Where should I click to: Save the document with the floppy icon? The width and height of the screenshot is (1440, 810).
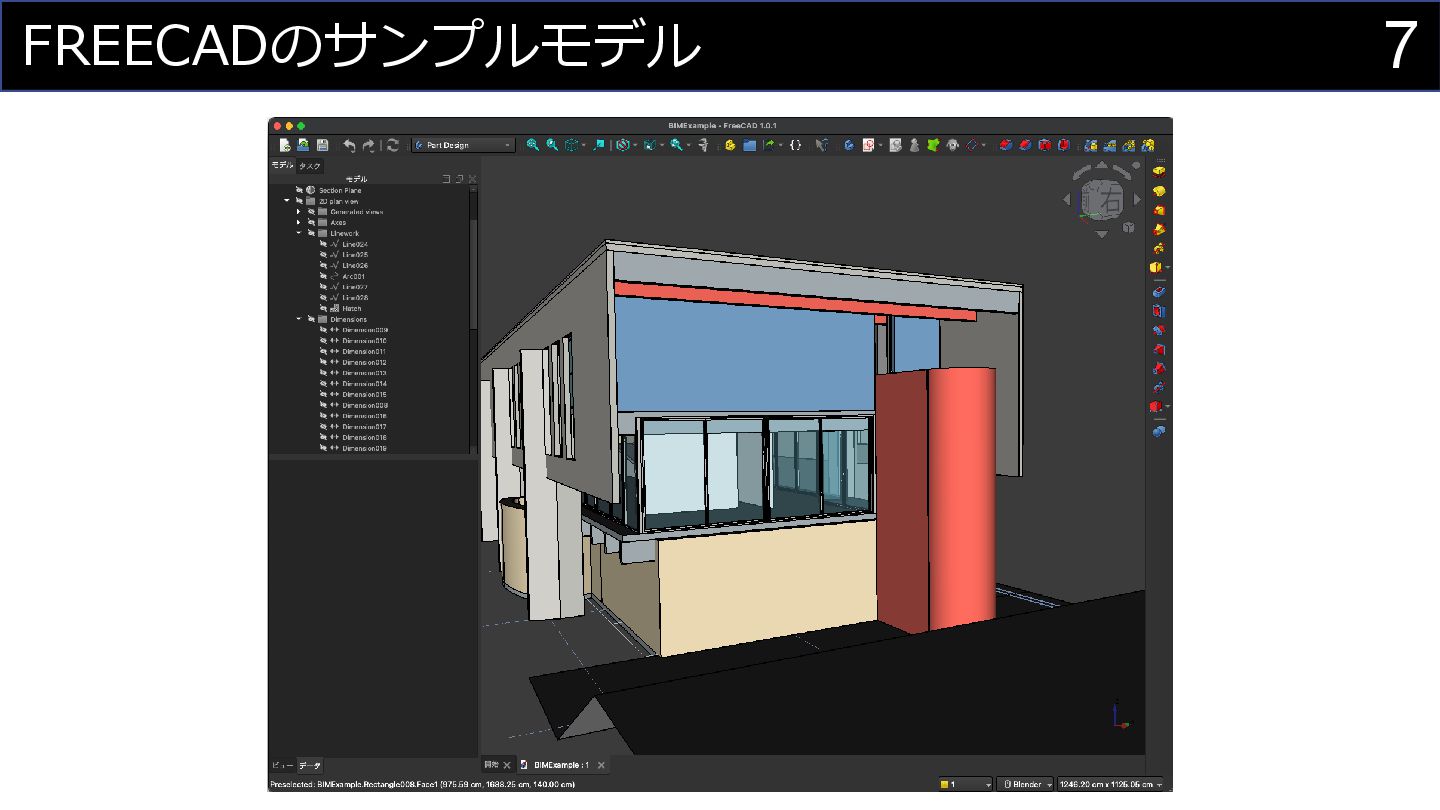pyautogui.click(x=322, y=145)
